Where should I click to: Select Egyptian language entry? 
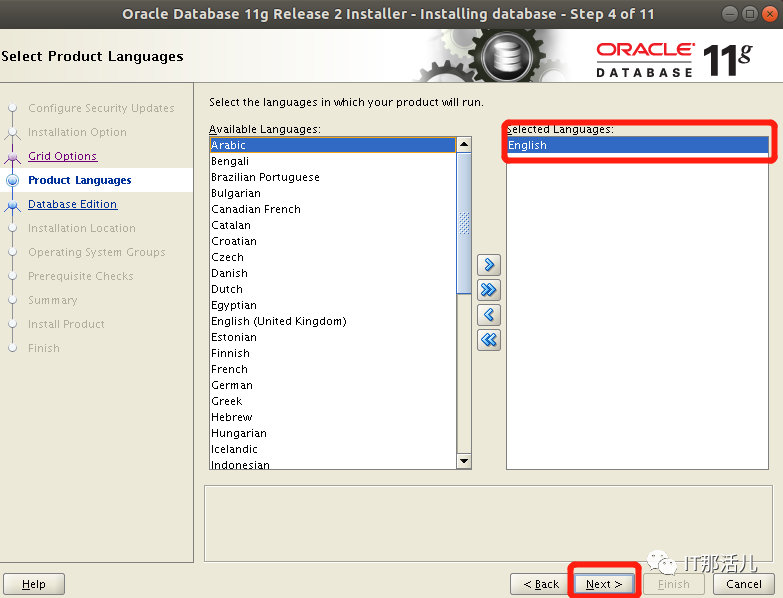point(333,305)
